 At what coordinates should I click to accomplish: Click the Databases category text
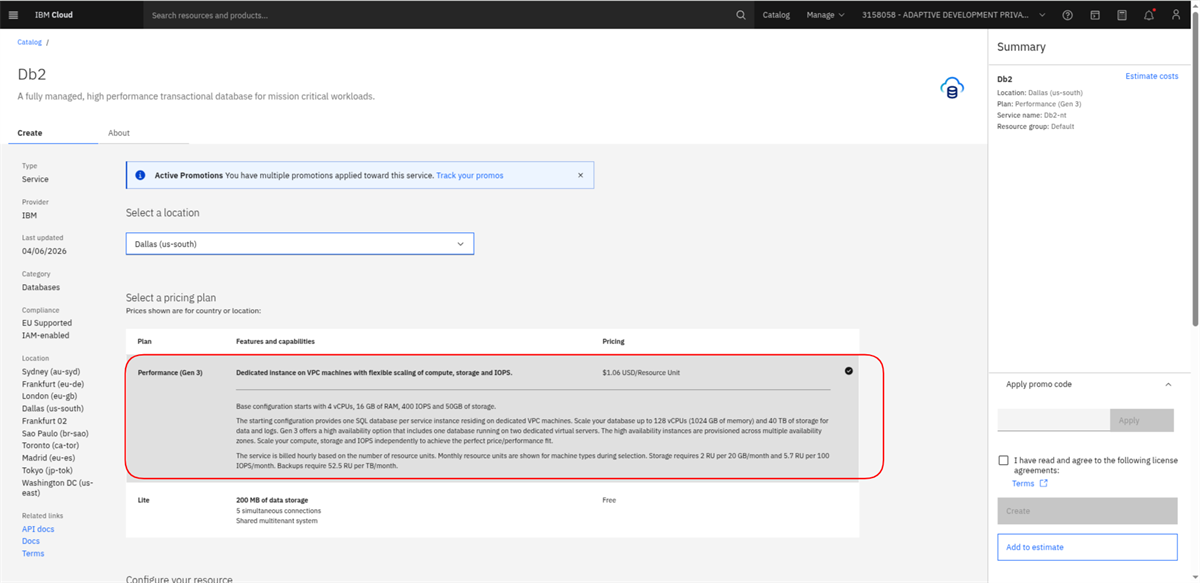click(41, 287)
